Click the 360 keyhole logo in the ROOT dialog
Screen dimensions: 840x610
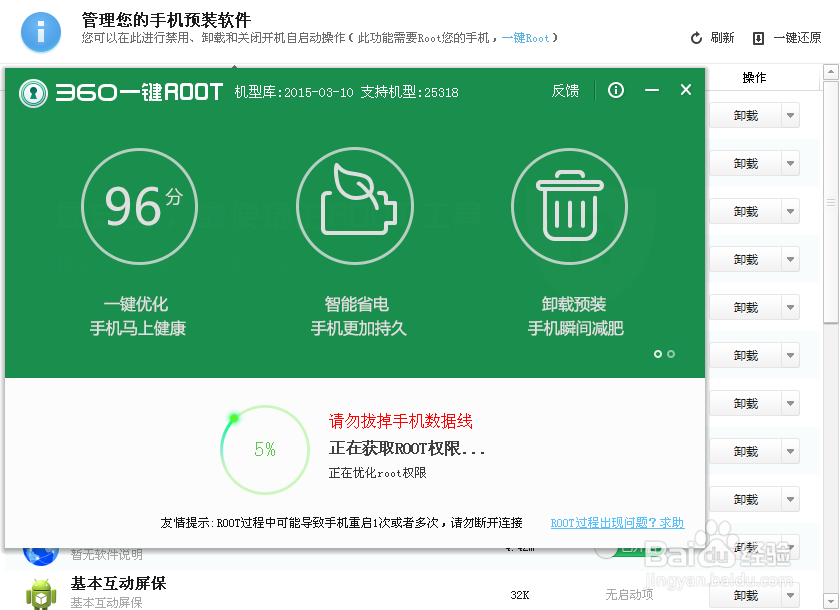coord(33,93)
